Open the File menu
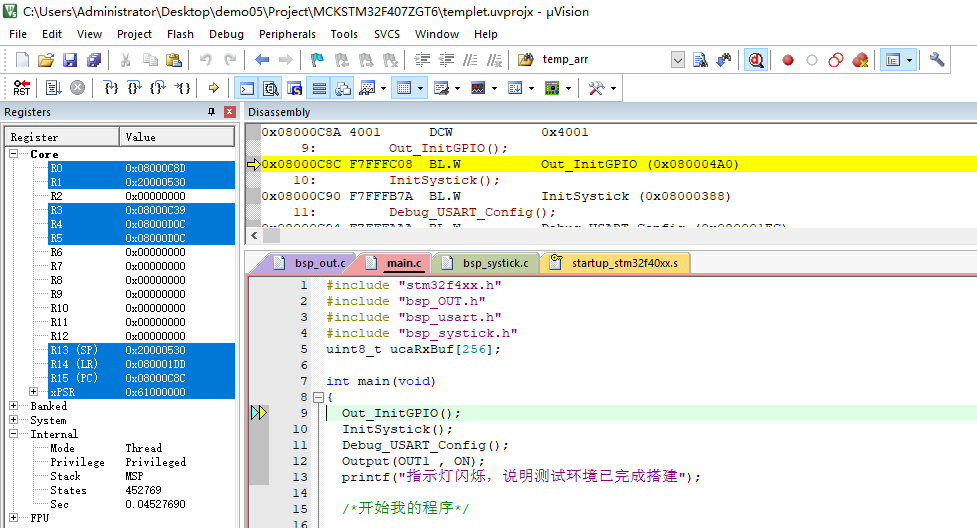Screen dimensions: 977x528 tap(17, 34)
